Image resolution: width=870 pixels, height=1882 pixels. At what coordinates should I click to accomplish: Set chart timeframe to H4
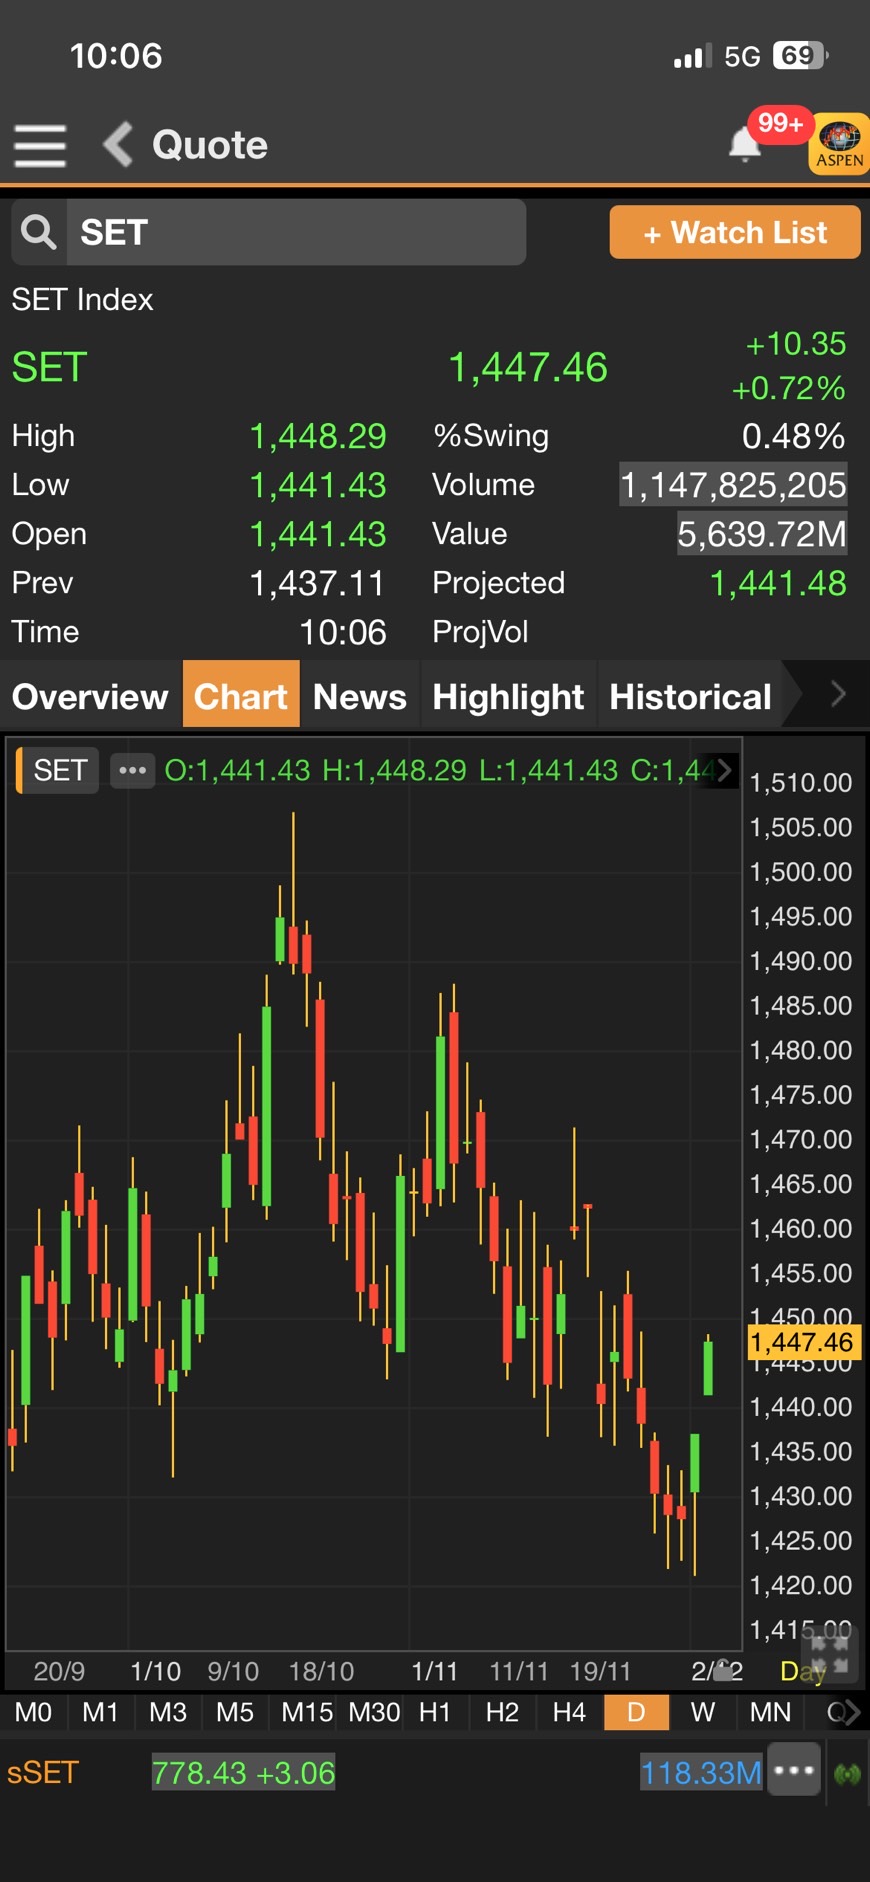tap(569, 1712)
